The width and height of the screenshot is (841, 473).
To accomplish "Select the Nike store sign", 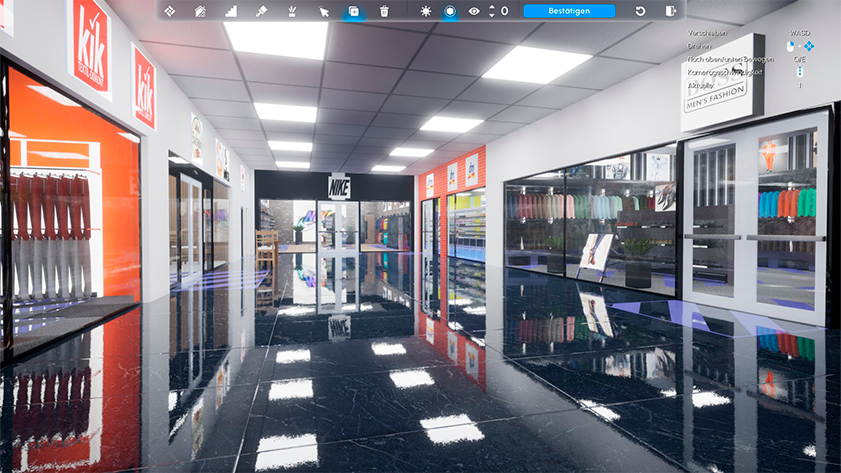I will 338,185.
